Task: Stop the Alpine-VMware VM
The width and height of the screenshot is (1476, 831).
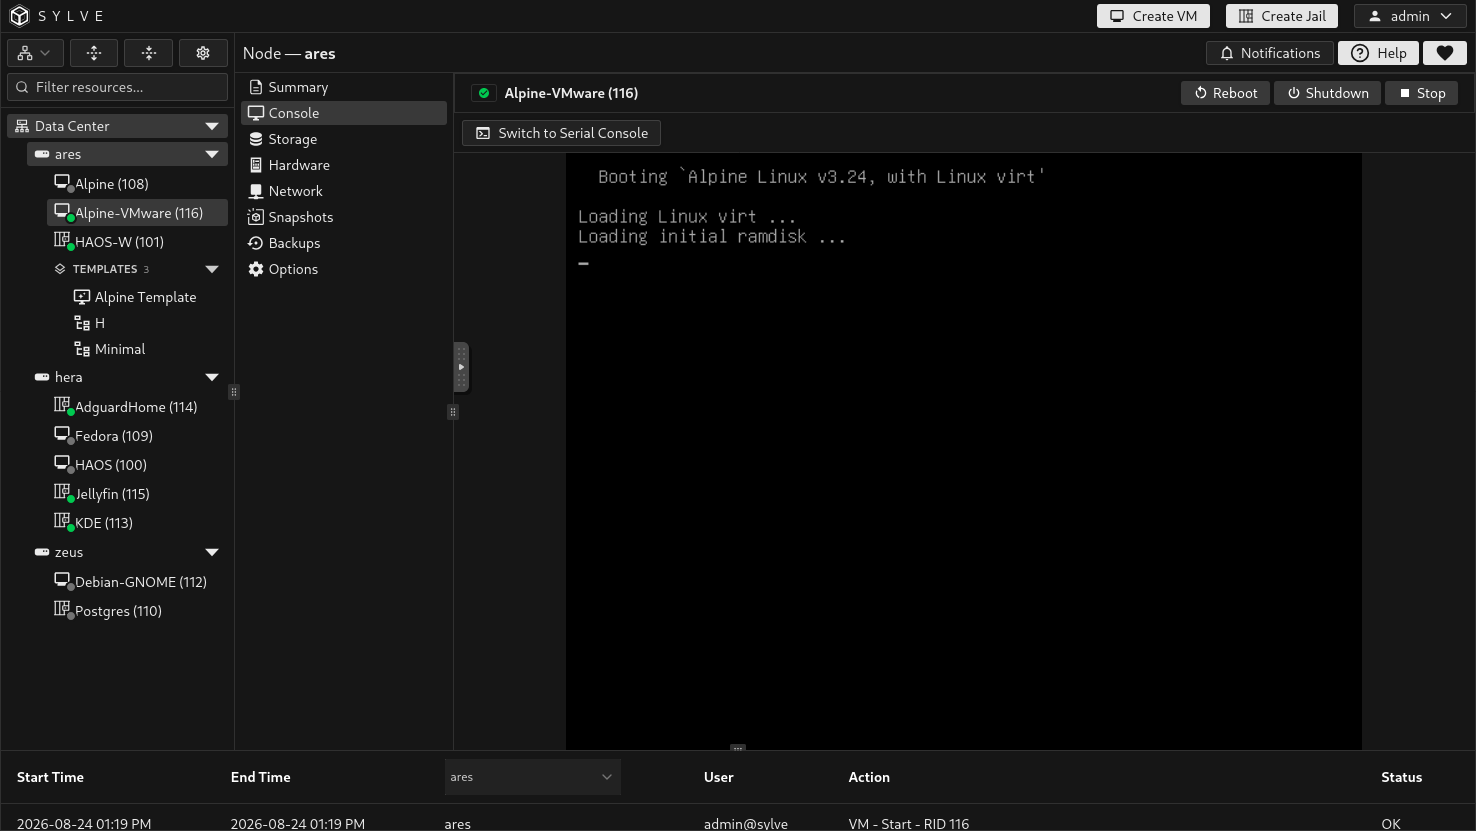Action: pos(1422,93)
